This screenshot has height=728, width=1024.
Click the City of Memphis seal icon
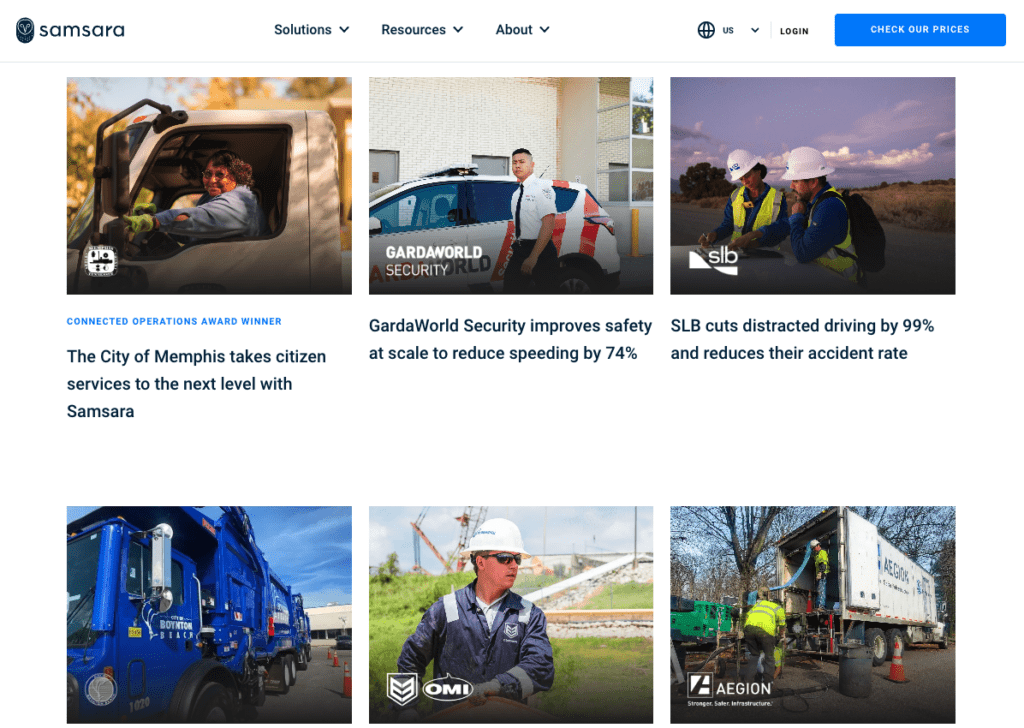click(x=101, y=260)
